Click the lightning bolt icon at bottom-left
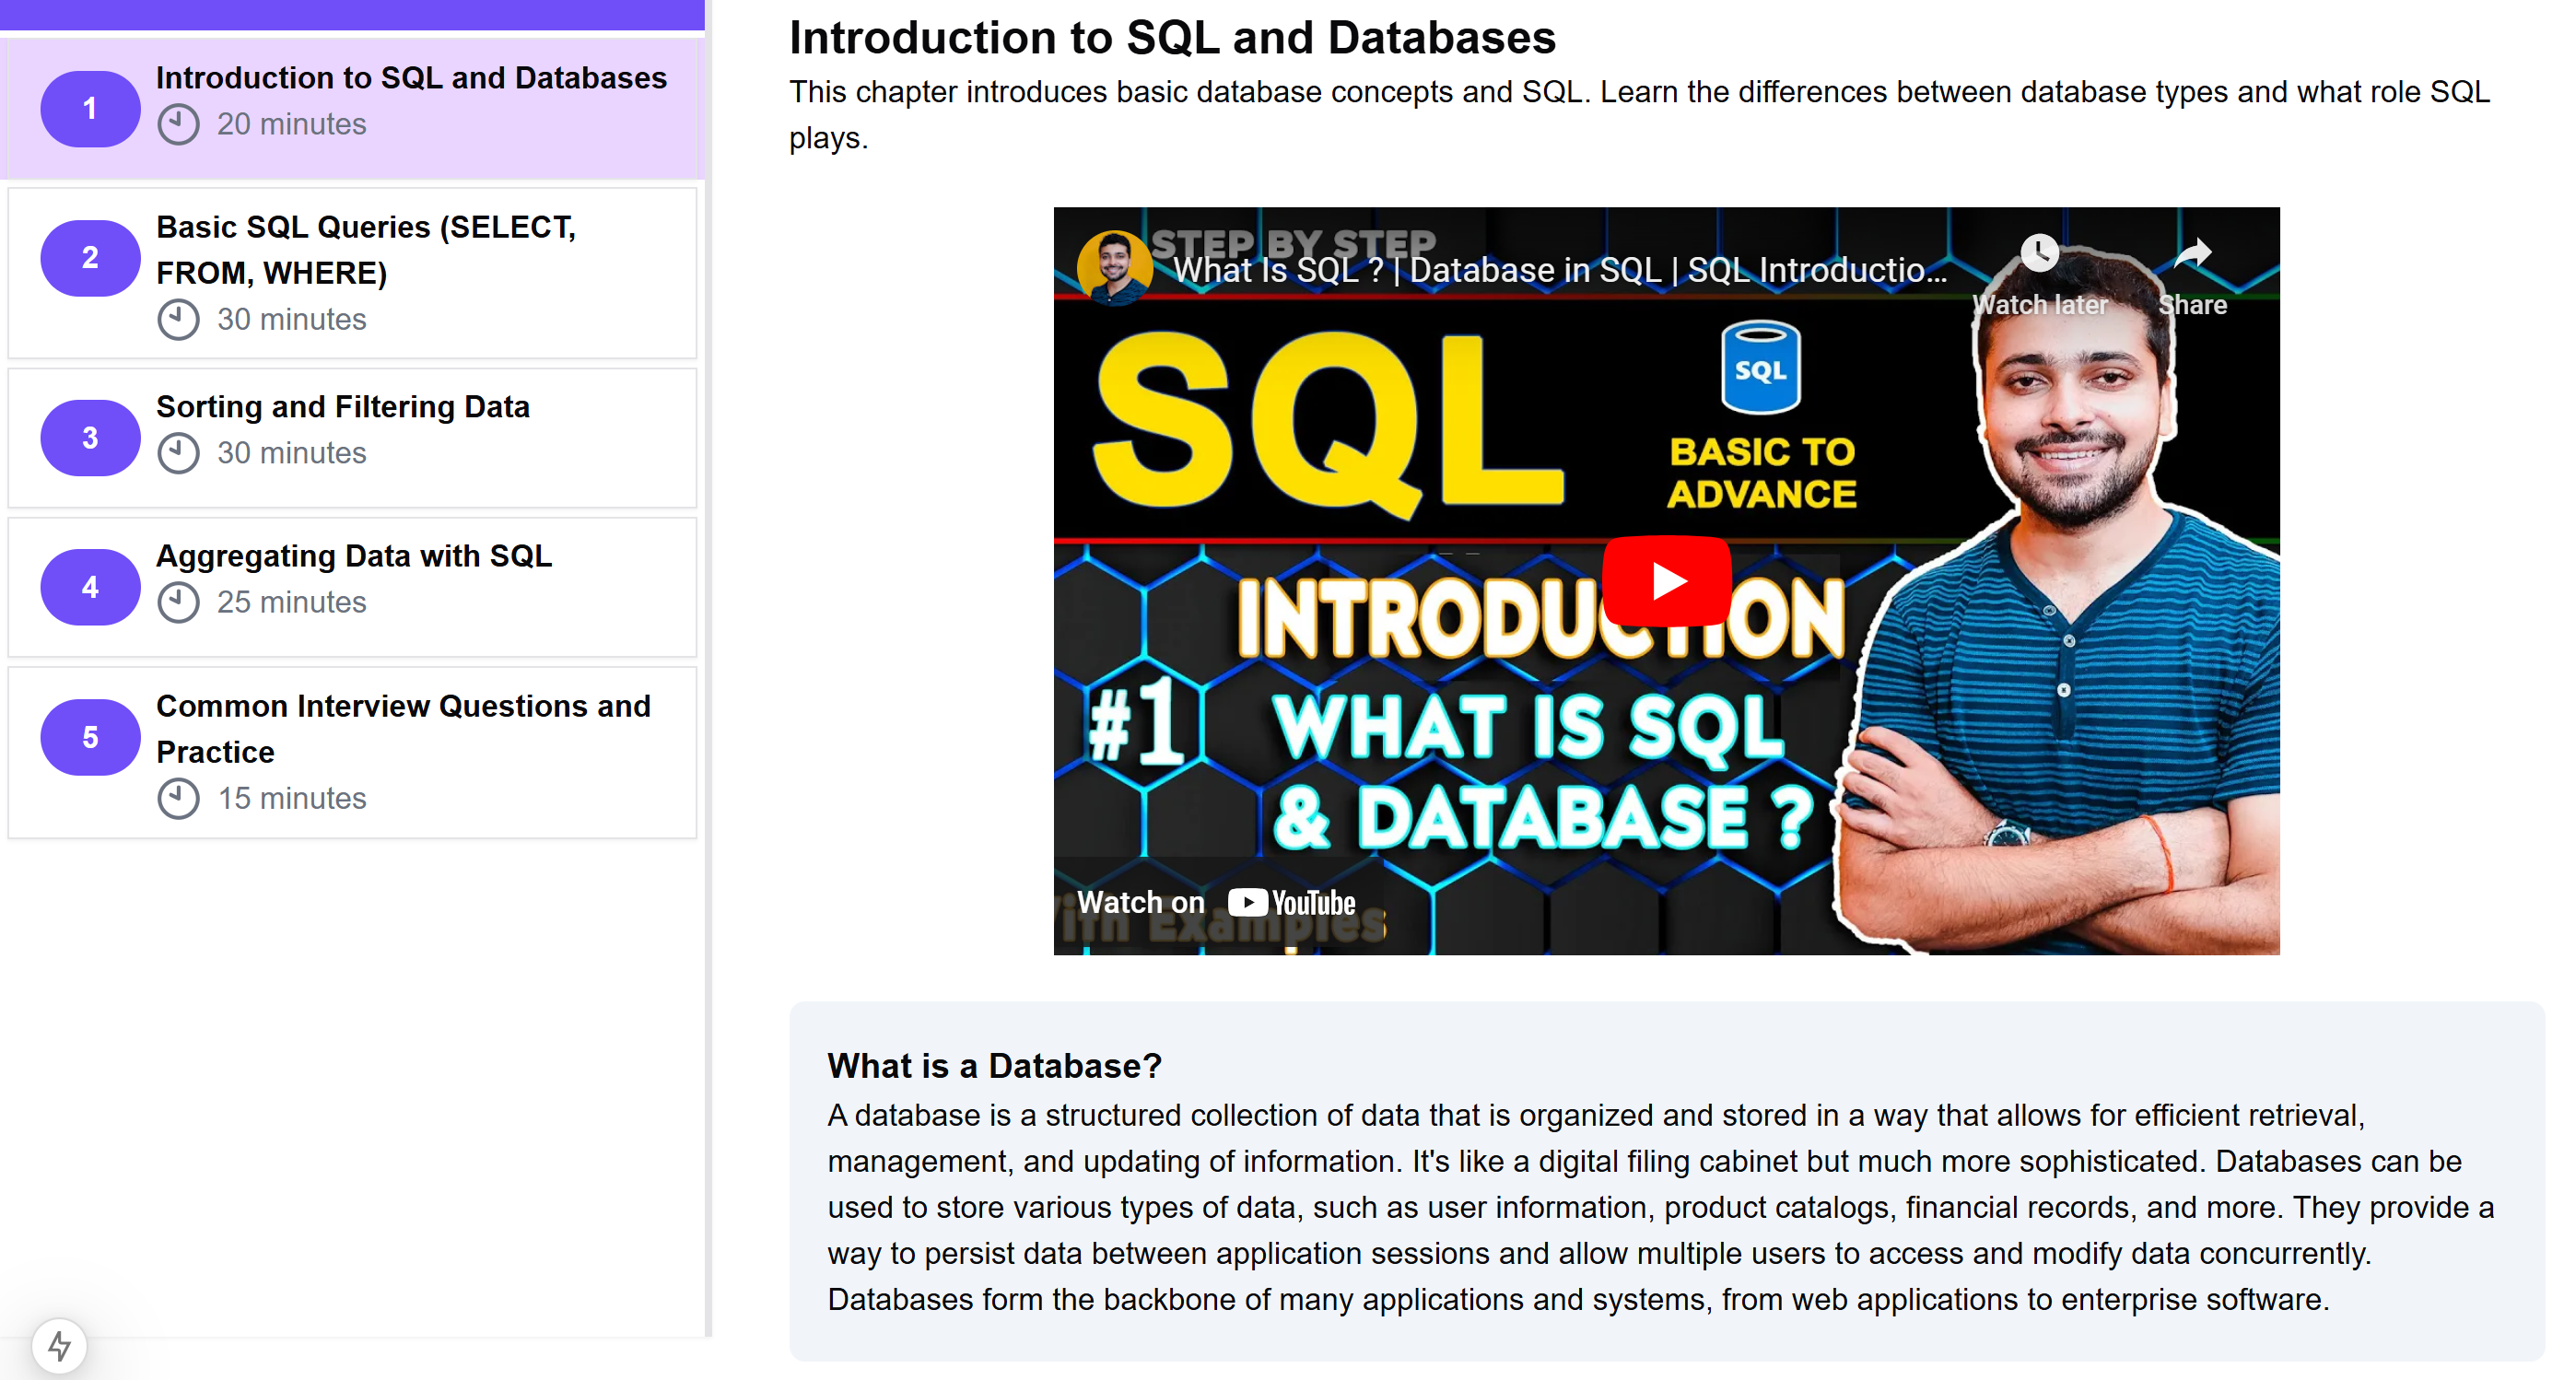Screen dimensions: 2576x1380 pos(59,1345)
